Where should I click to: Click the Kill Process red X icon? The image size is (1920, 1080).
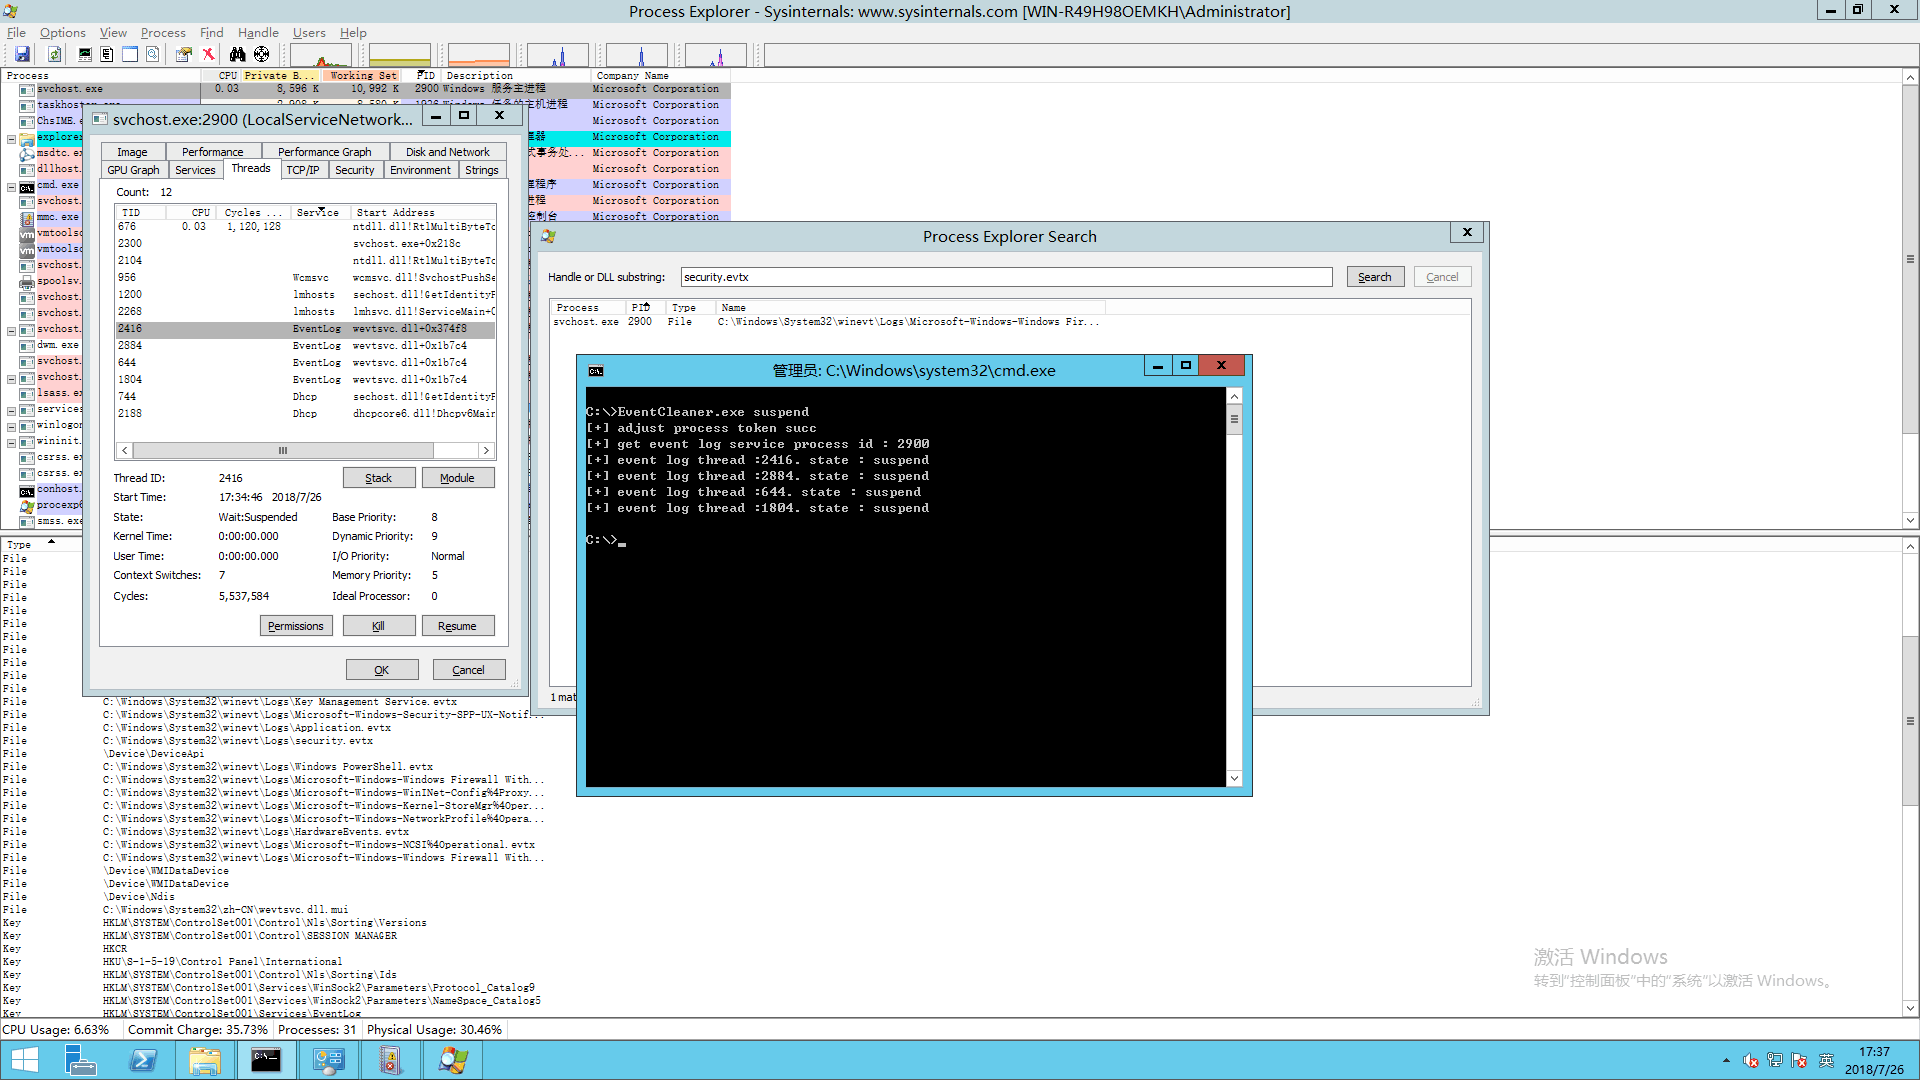point(208,54)
